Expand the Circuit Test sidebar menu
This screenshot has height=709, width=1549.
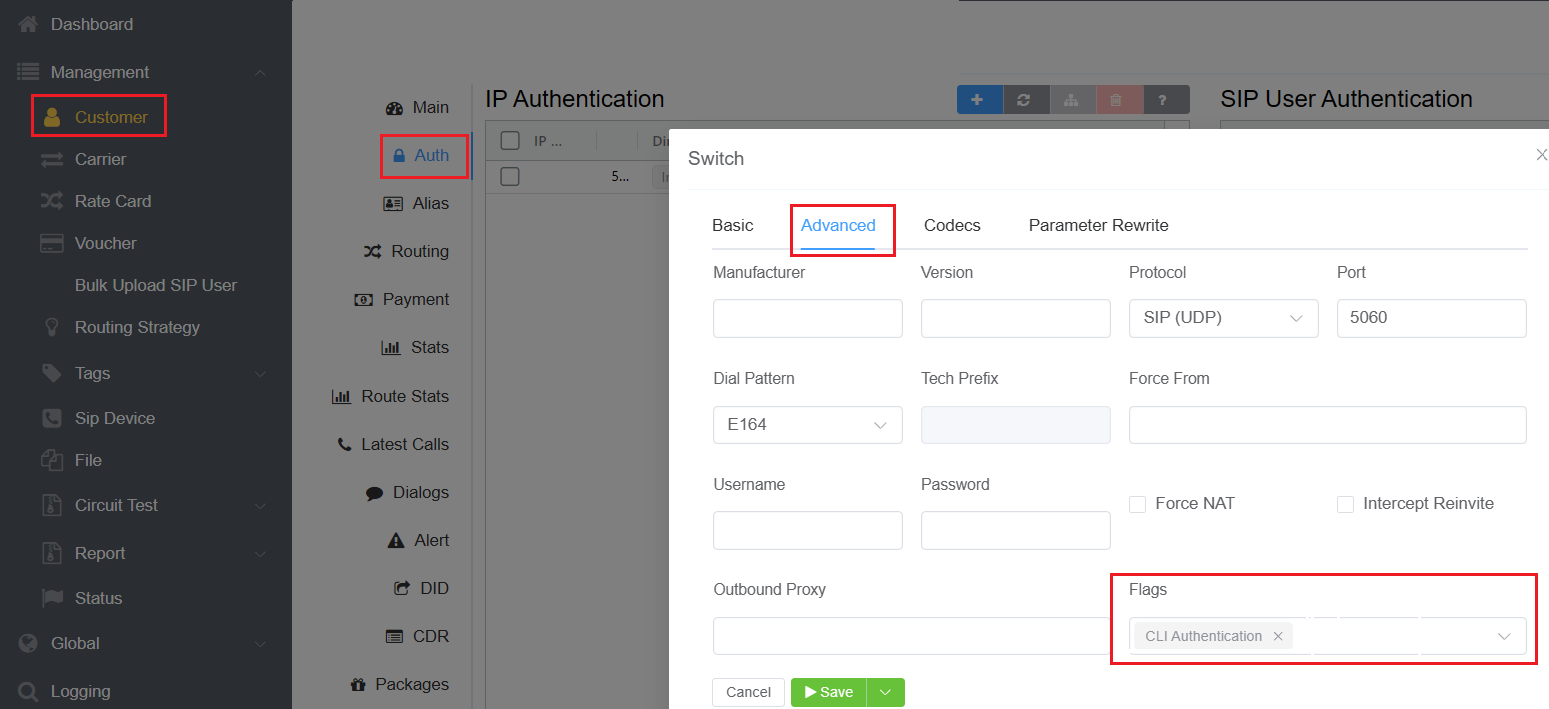tap(116, 505)
